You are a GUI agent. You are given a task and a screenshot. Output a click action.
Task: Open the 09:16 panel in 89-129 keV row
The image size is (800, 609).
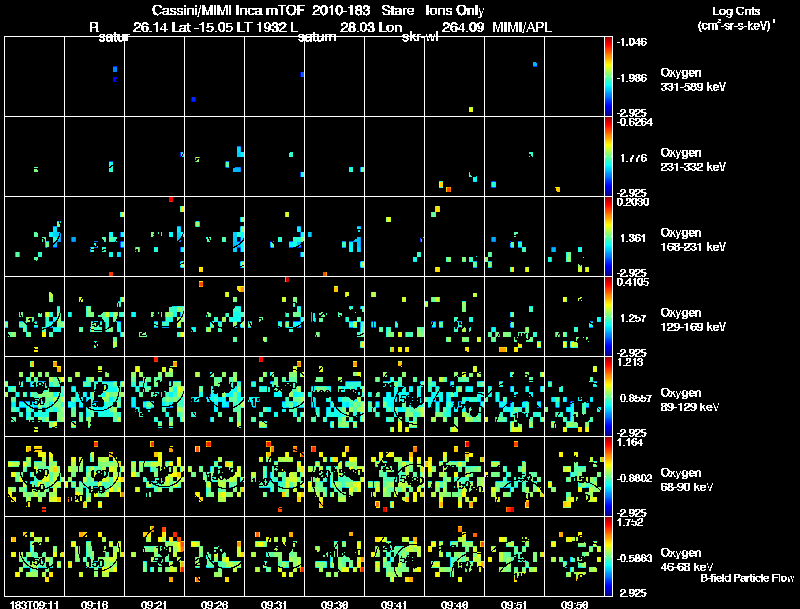pyautogui.click(x=94, y=396)
